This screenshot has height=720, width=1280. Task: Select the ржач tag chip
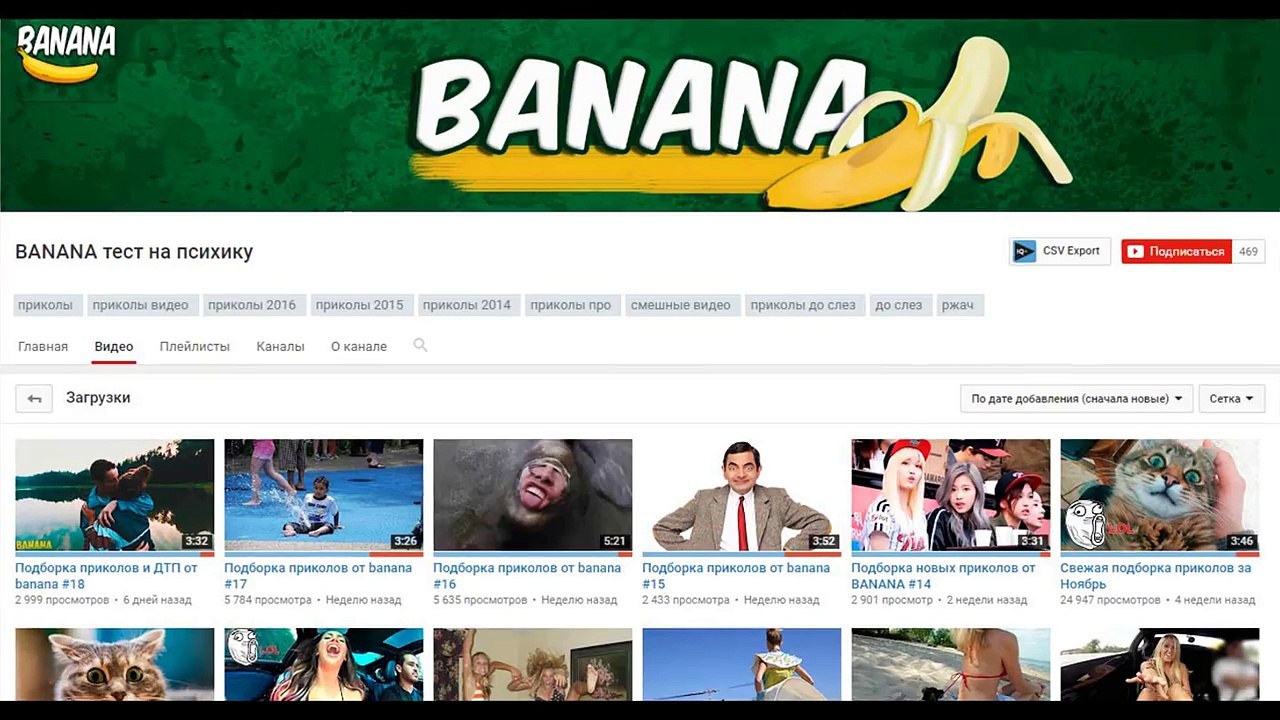point(958,305)
